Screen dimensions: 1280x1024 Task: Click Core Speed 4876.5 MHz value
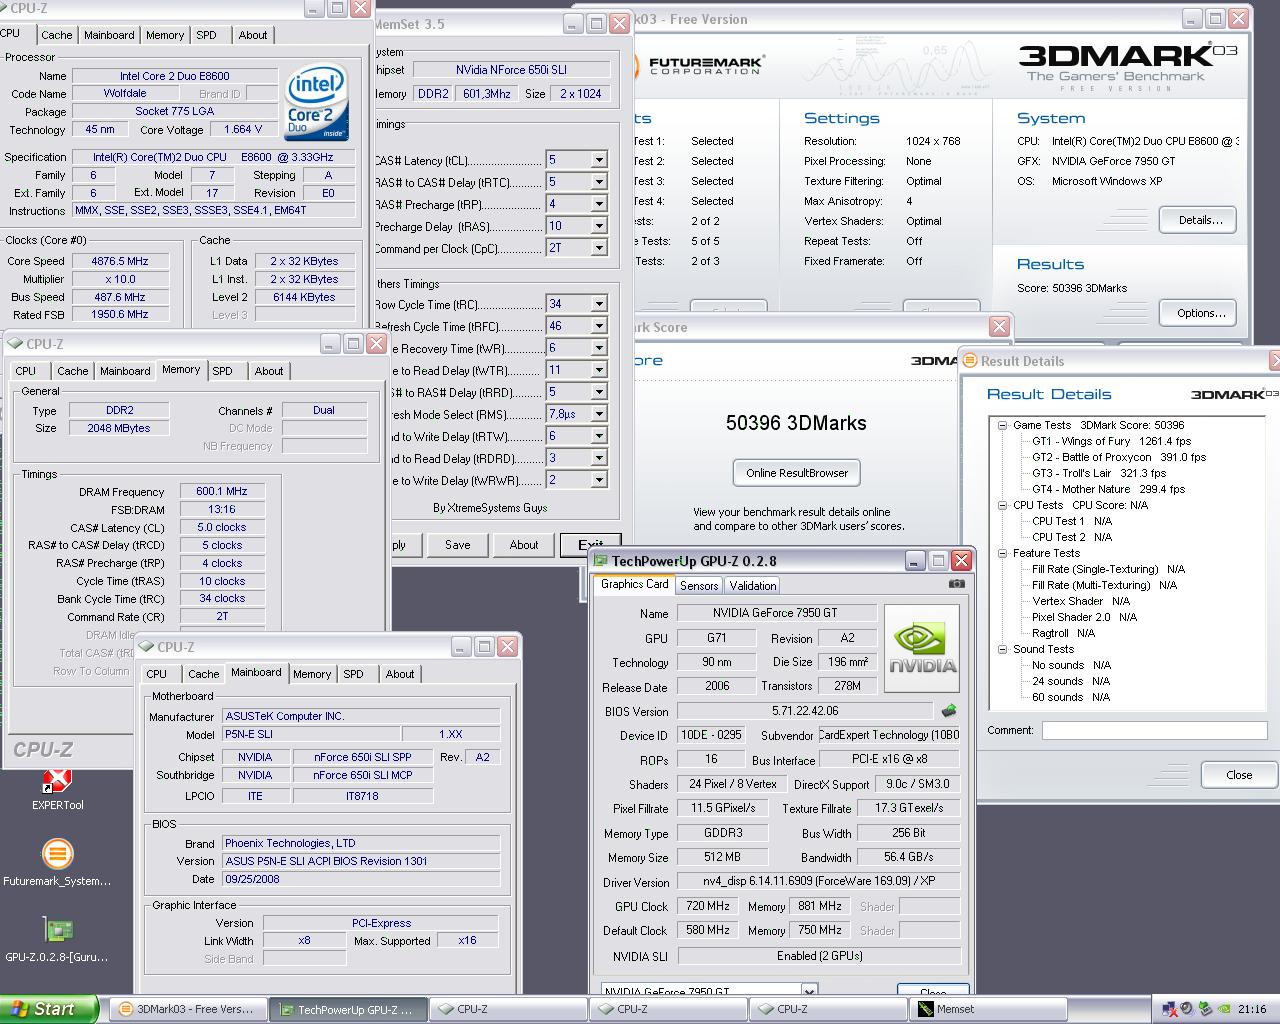120,261
